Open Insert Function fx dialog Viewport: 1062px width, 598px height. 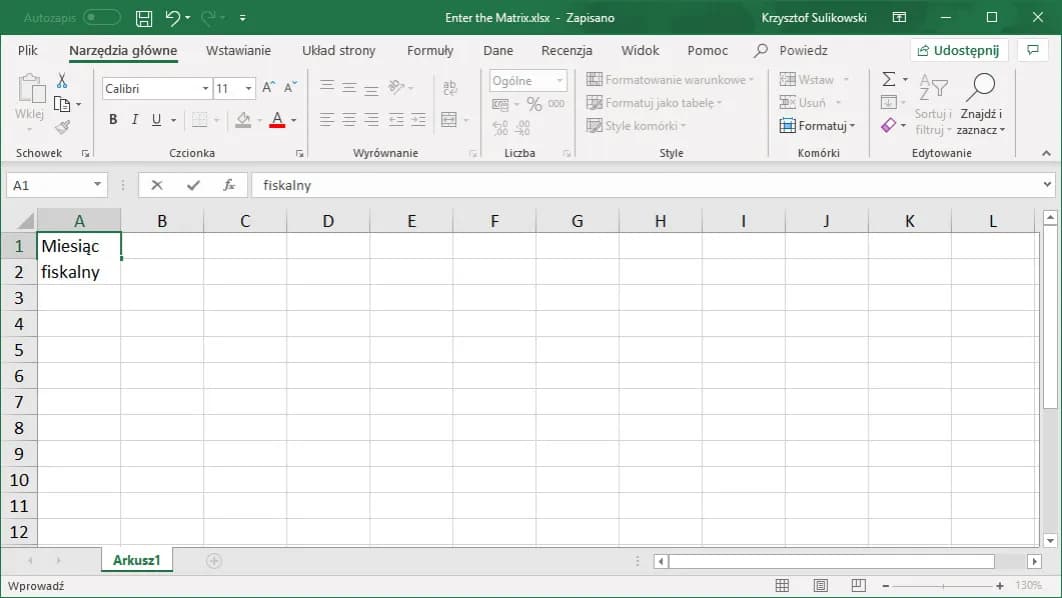point(229,185)
